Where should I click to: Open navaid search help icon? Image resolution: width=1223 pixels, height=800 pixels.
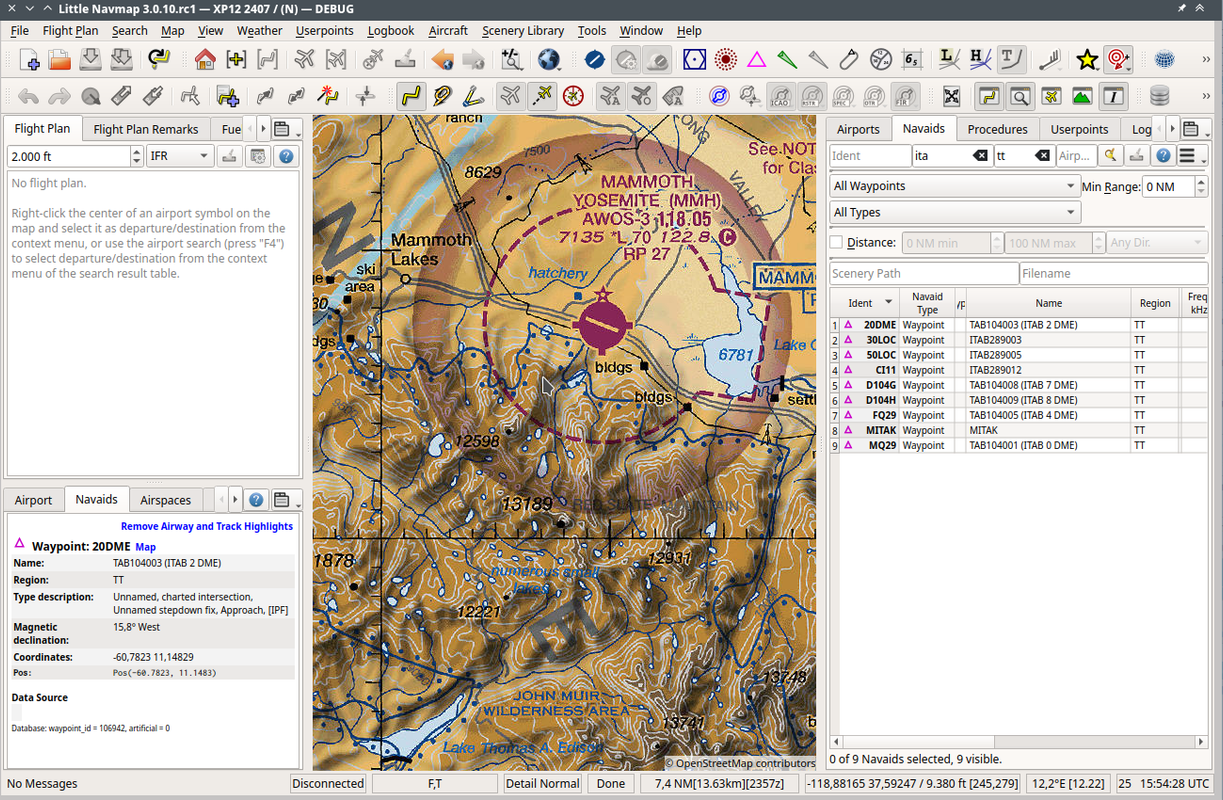coord(1164,156)
